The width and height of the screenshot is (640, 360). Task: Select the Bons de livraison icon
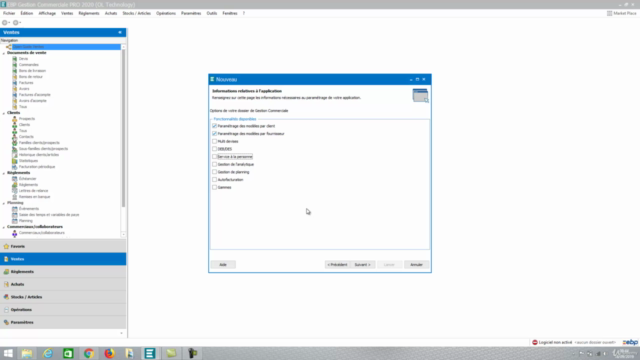(15, 71)
